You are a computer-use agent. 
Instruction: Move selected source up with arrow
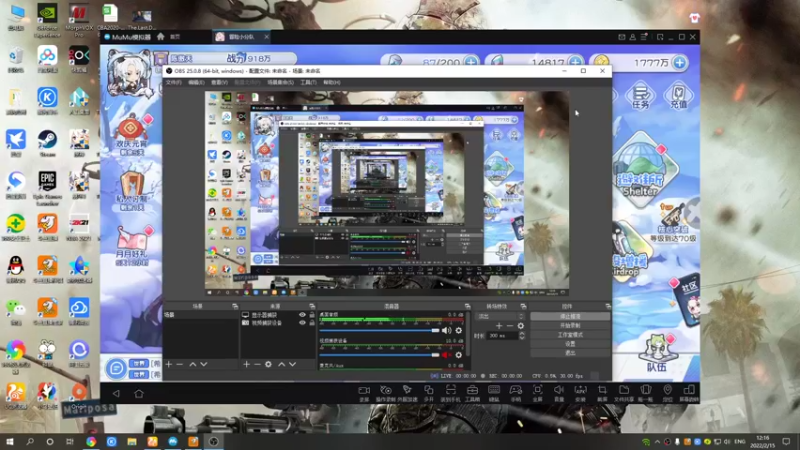click(281, 364)
